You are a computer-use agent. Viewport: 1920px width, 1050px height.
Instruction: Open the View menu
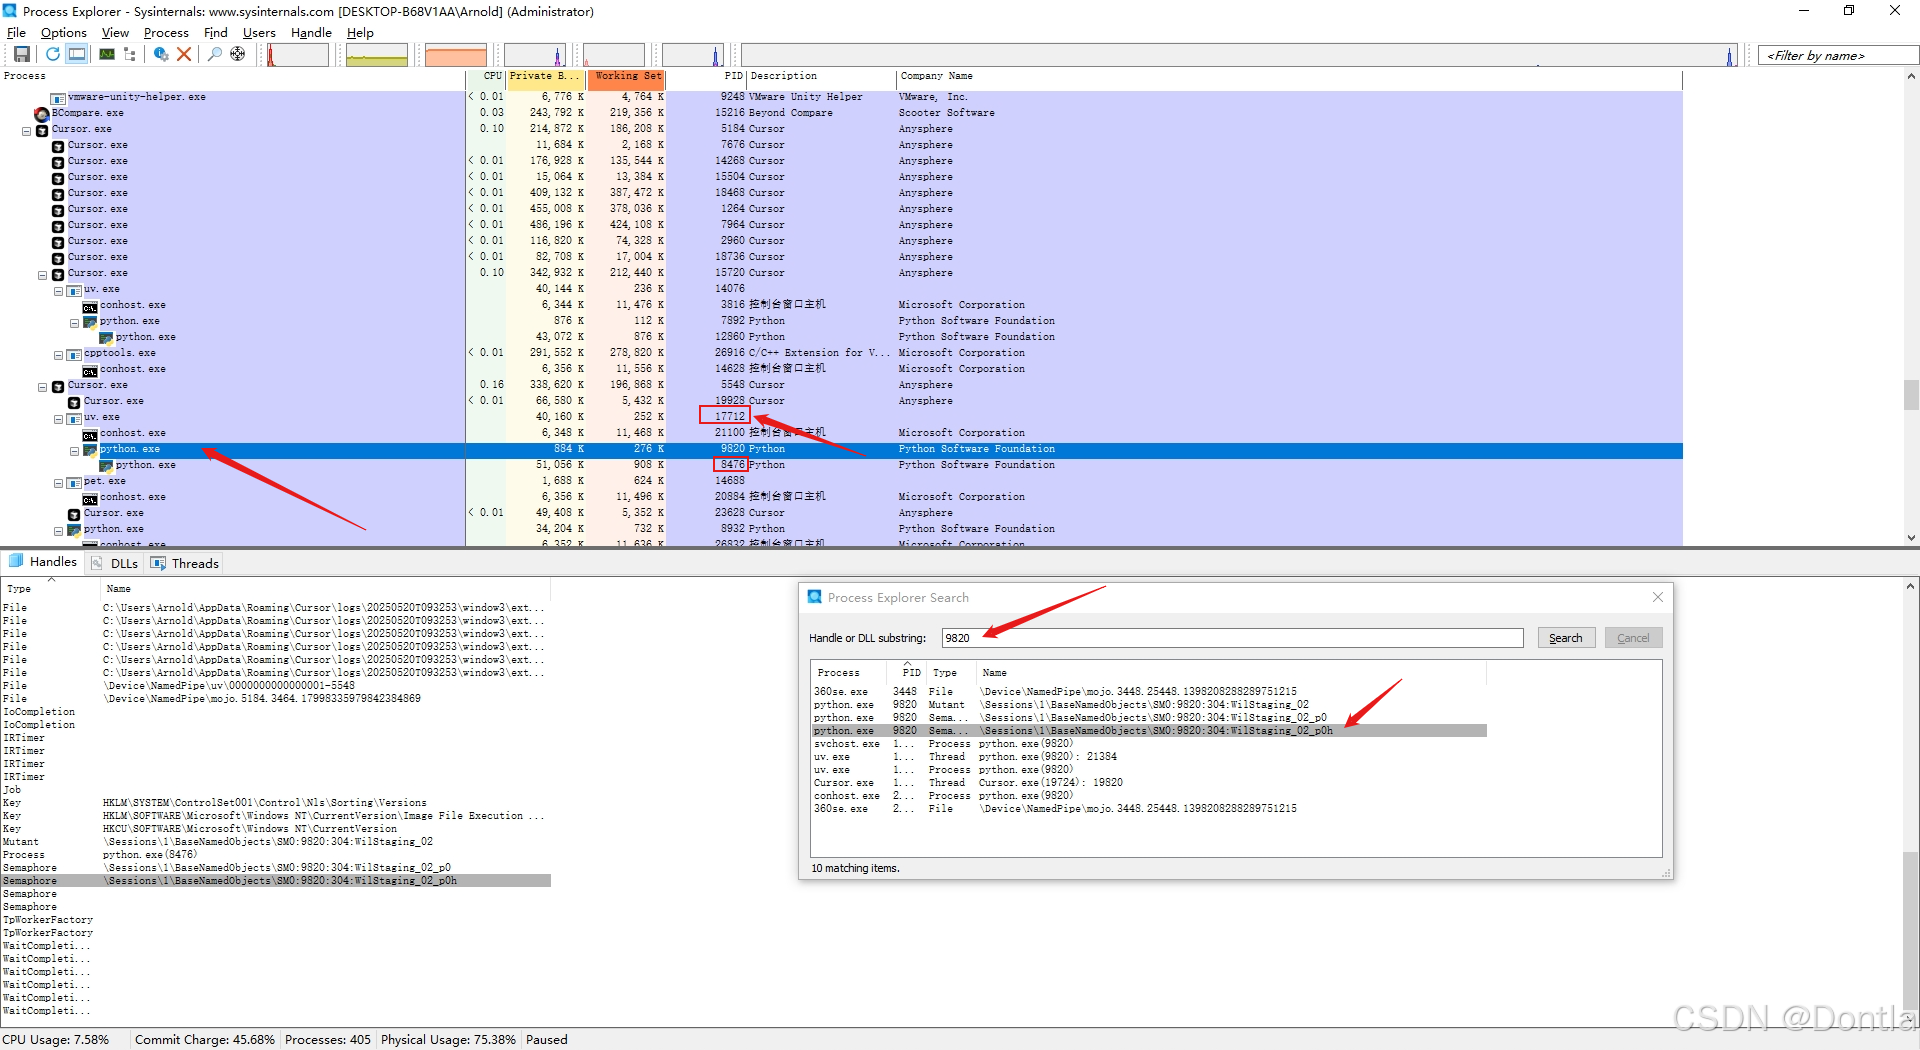115,32
